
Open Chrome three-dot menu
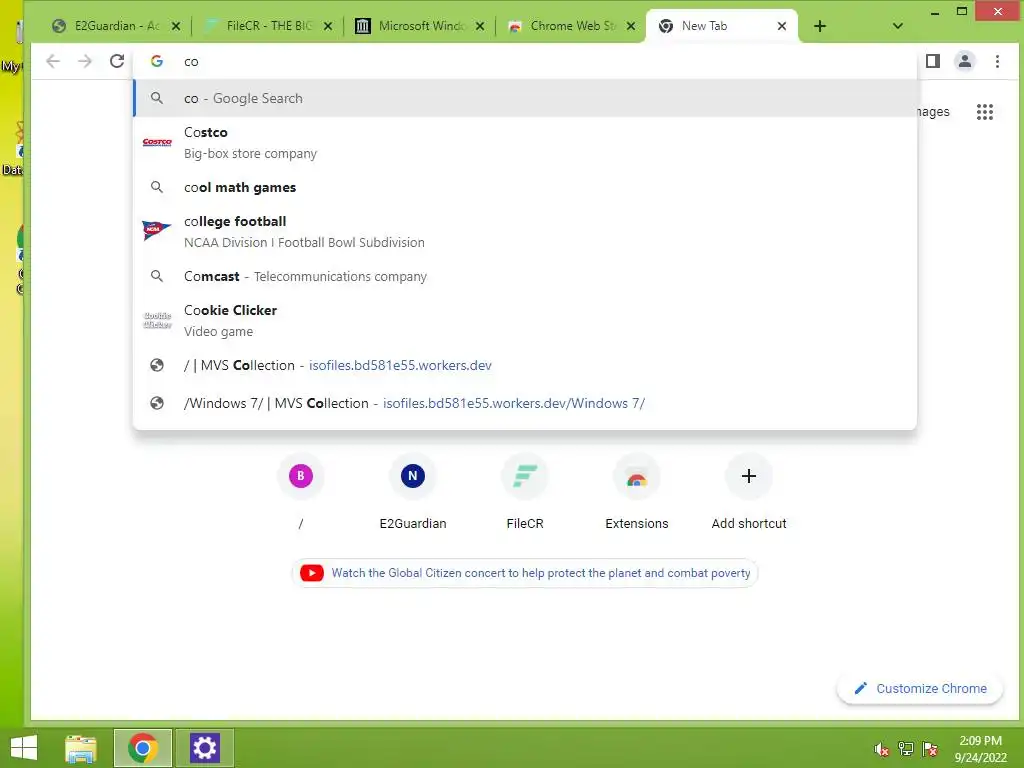pyautogui.click(x=997, y=61)
